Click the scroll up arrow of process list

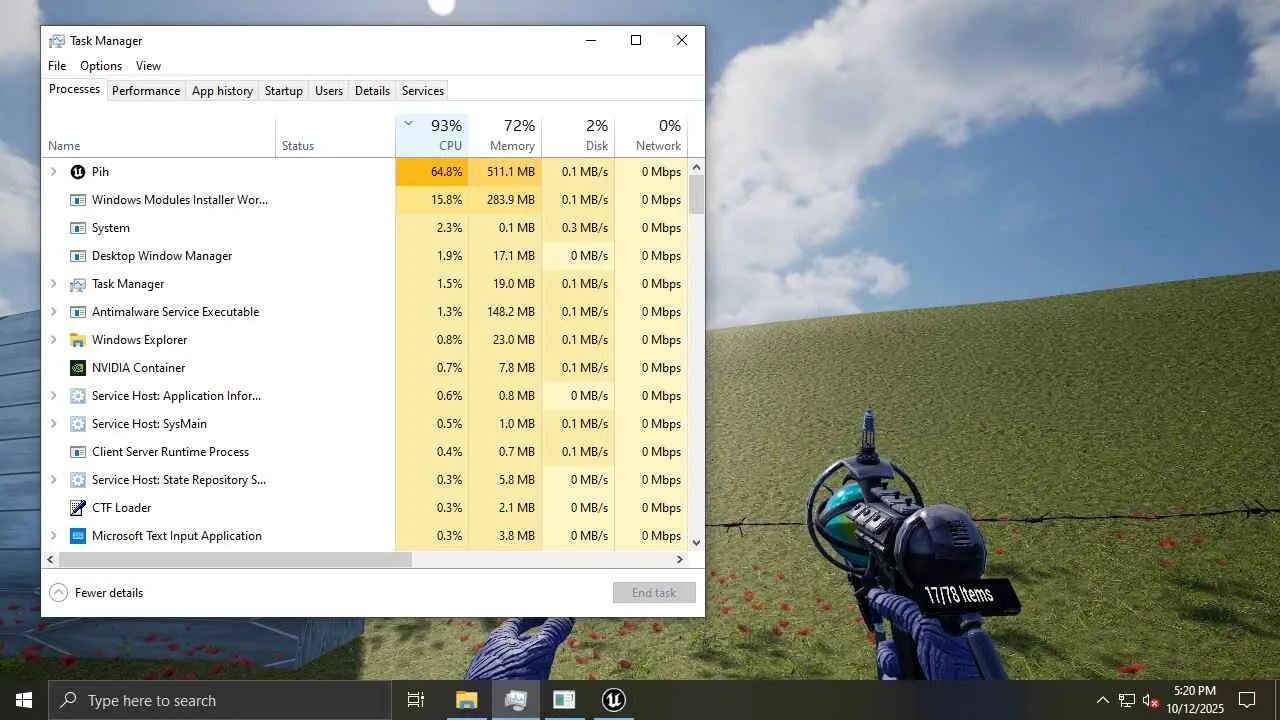click(697, 167)
